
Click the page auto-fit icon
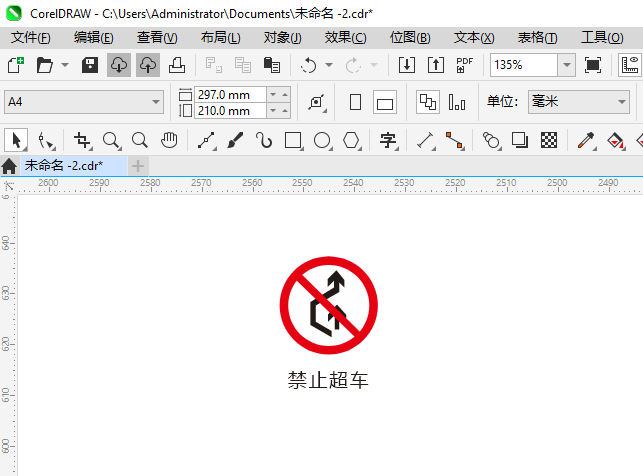pos(317,102)
